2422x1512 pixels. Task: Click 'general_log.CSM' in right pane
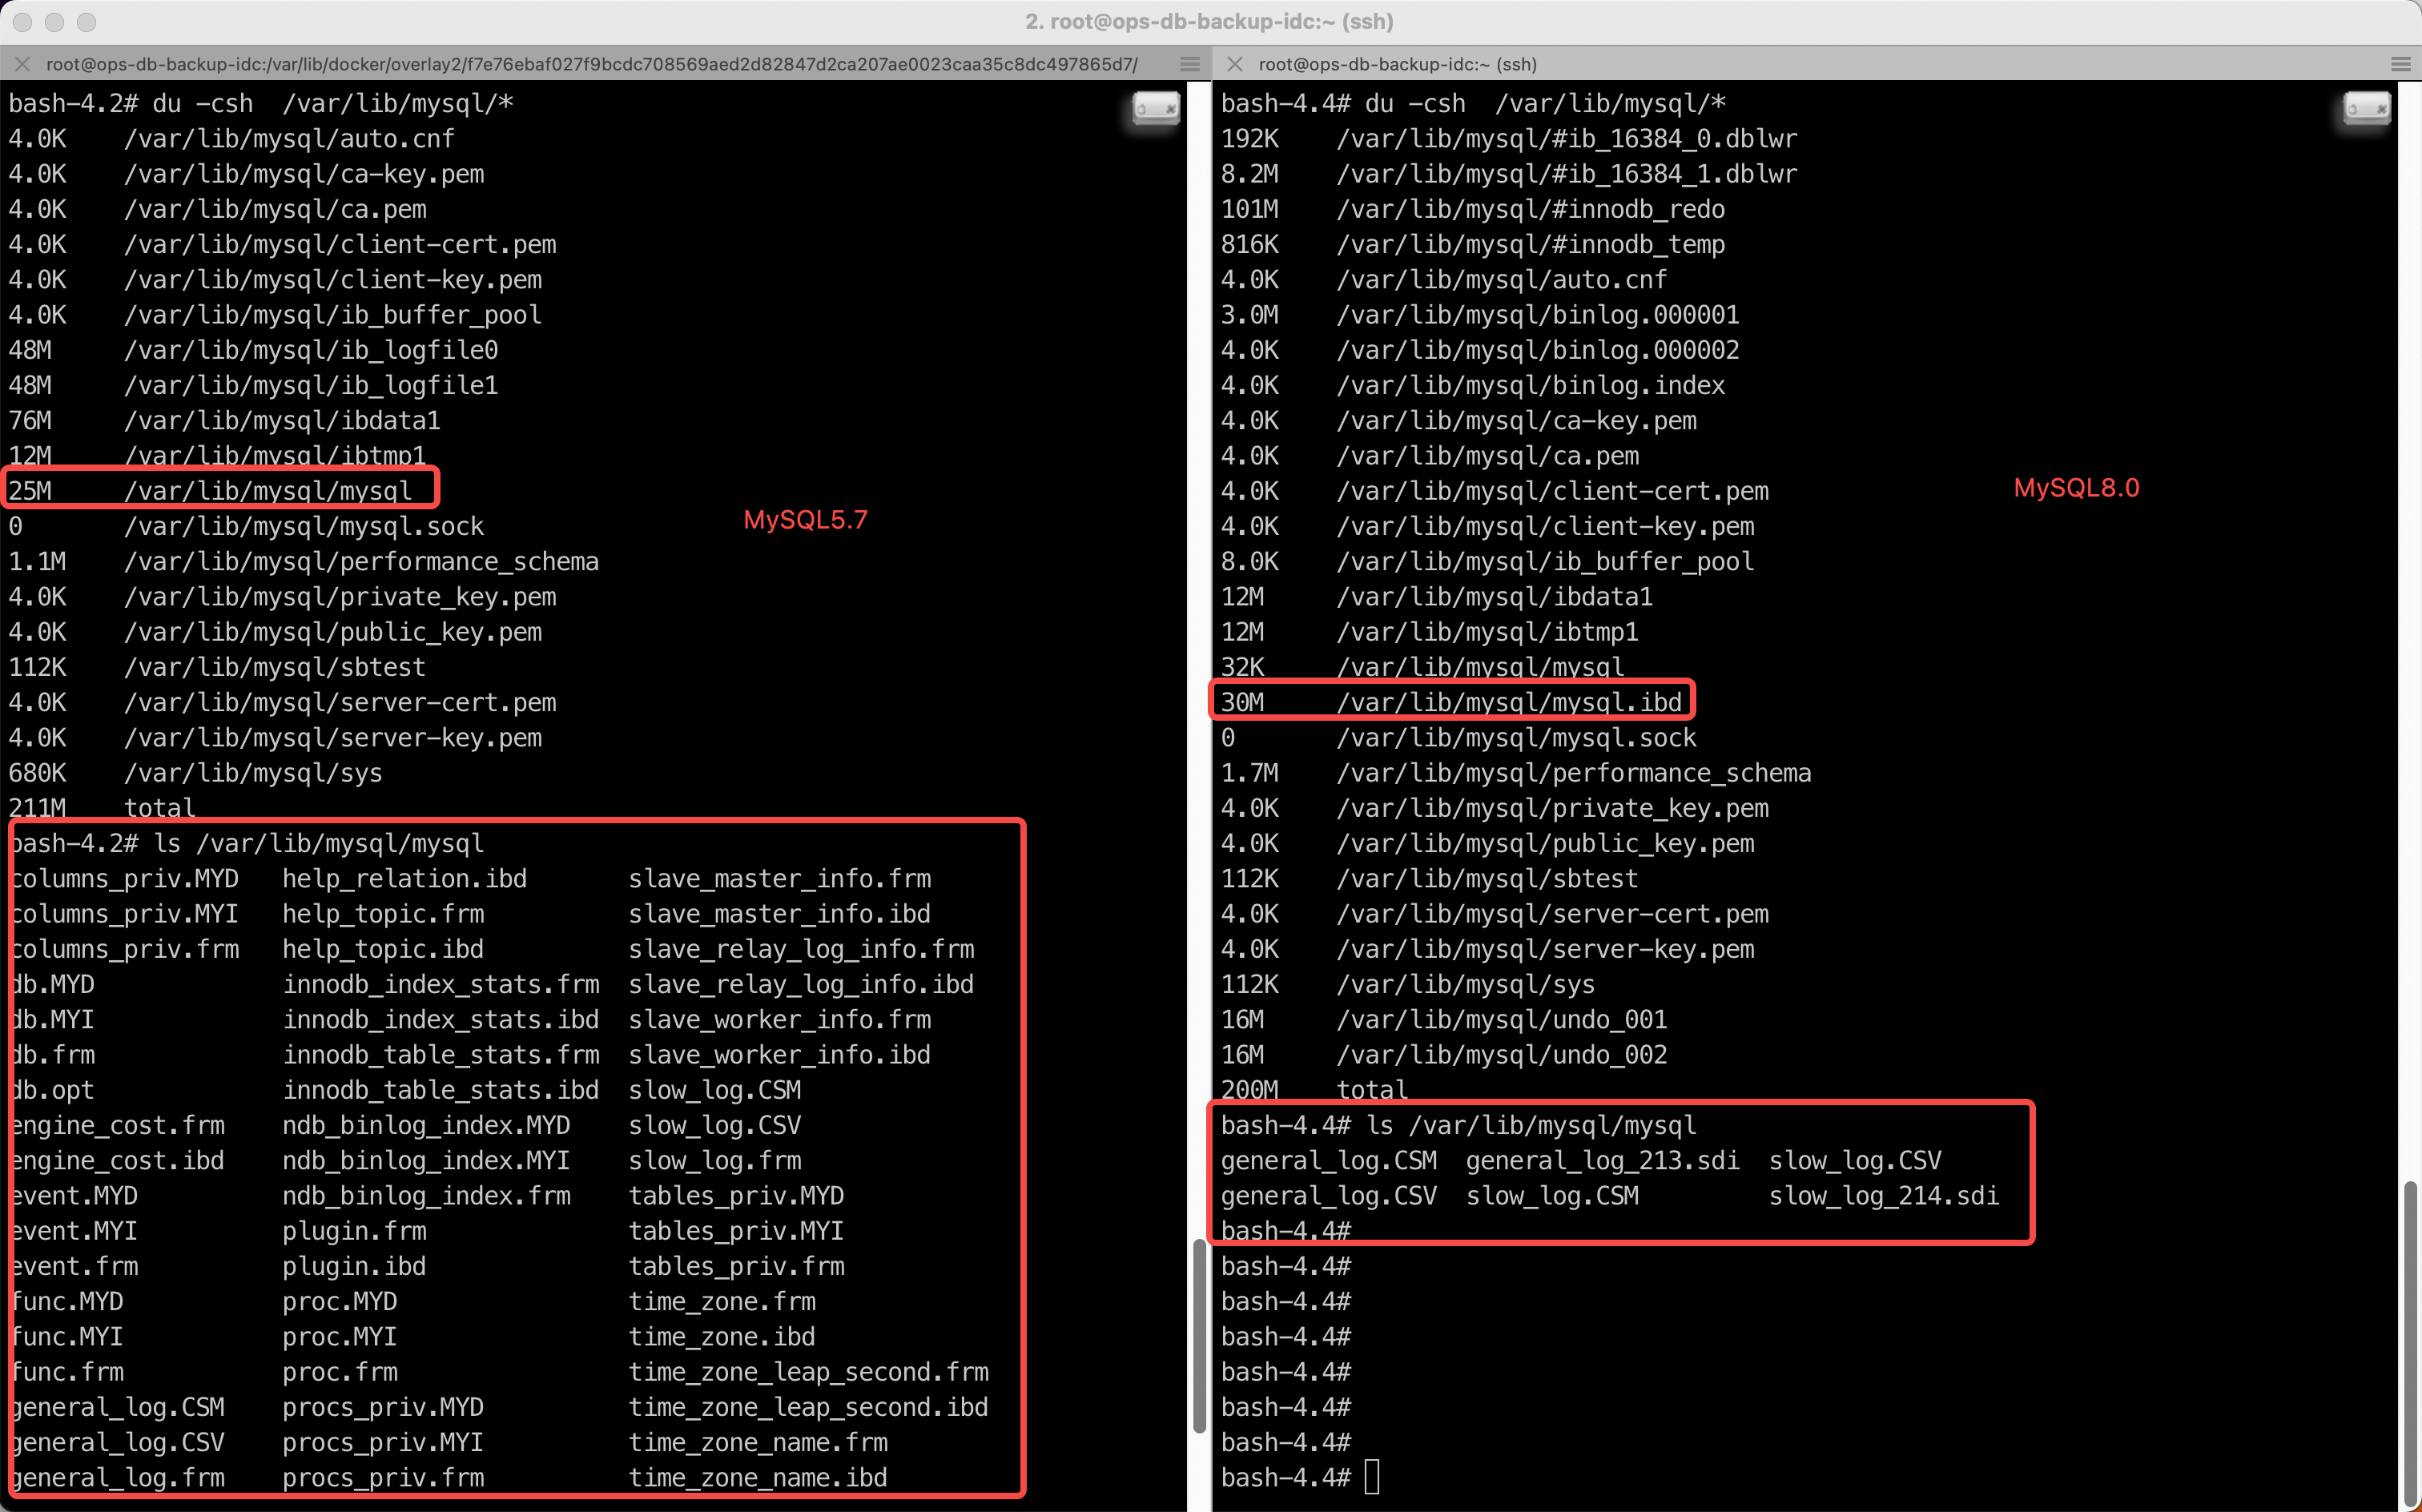pos(1329,1161)
